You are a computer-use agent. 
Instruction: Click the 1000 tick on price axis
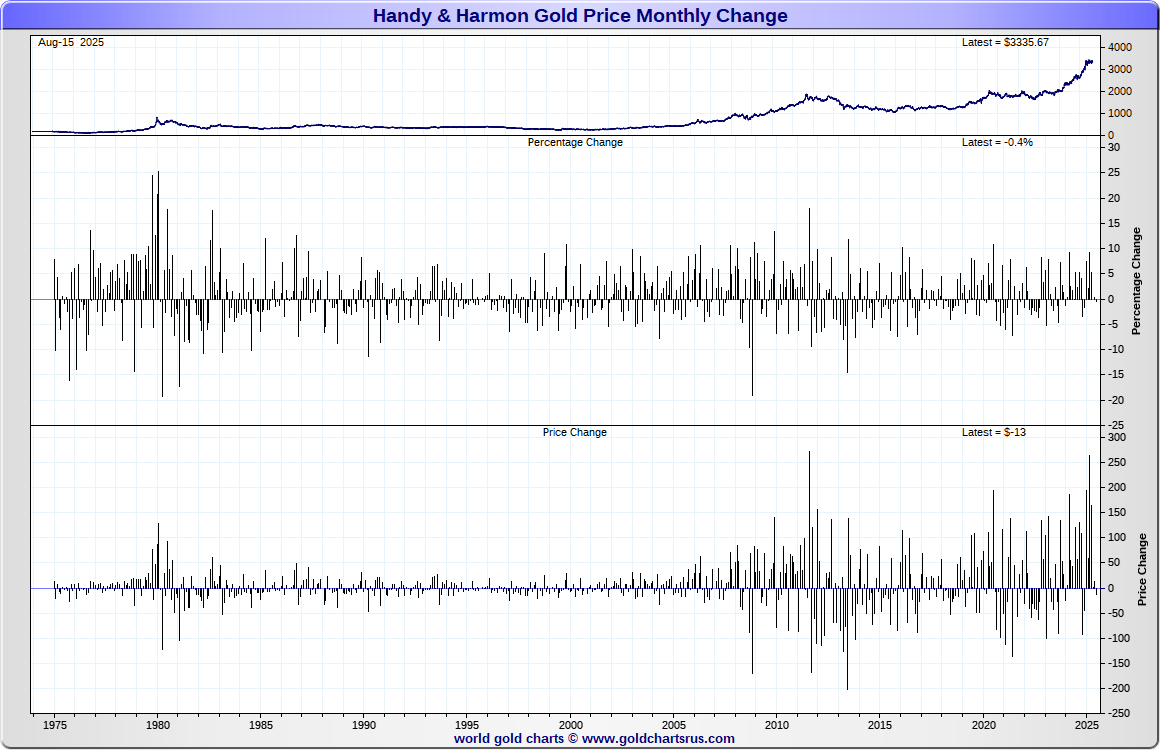pyautogui.click(x=1119, y=114)
